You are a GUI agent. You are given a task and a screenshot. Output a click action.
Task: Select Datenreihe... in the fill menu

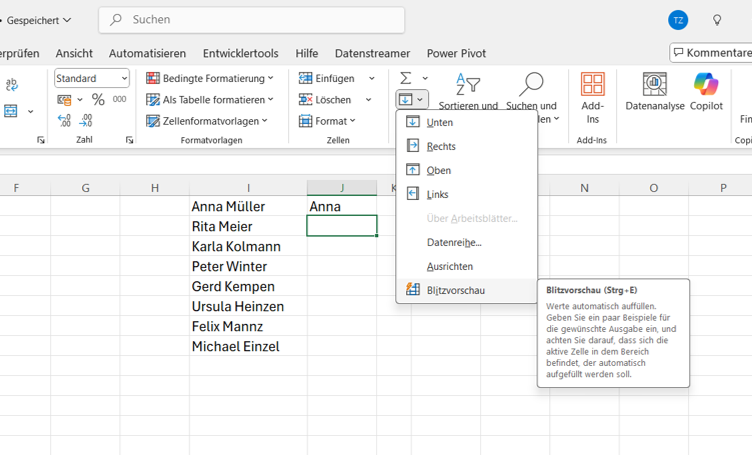[x=454, y=242]
